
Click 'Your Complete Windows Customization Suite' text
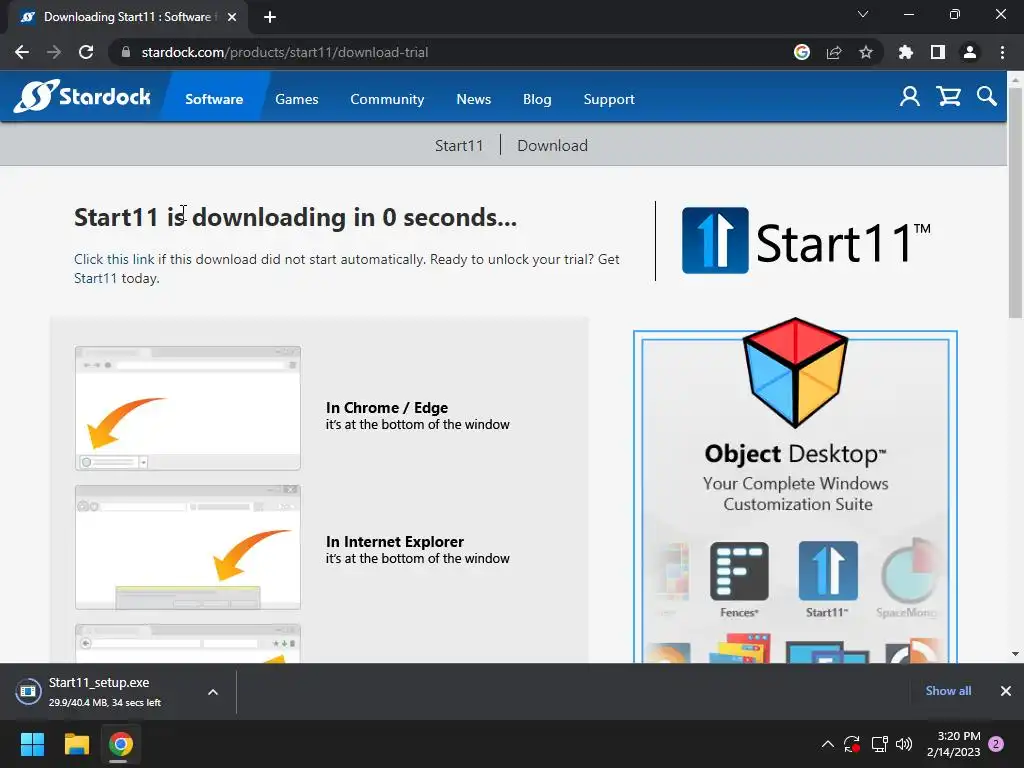pyautogui.click(x=796, y=494)
